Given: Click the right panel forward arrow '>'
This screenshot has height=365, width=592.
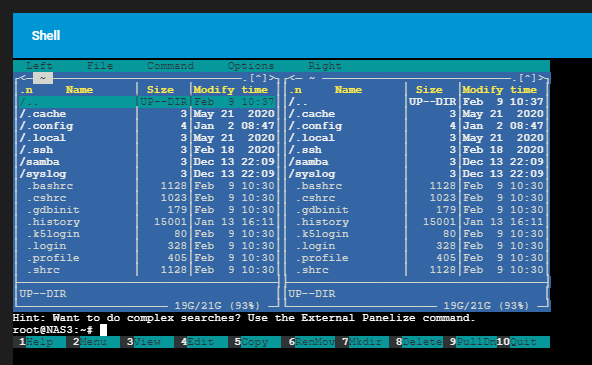Looking at the screenshot, I should click(541, 78).
